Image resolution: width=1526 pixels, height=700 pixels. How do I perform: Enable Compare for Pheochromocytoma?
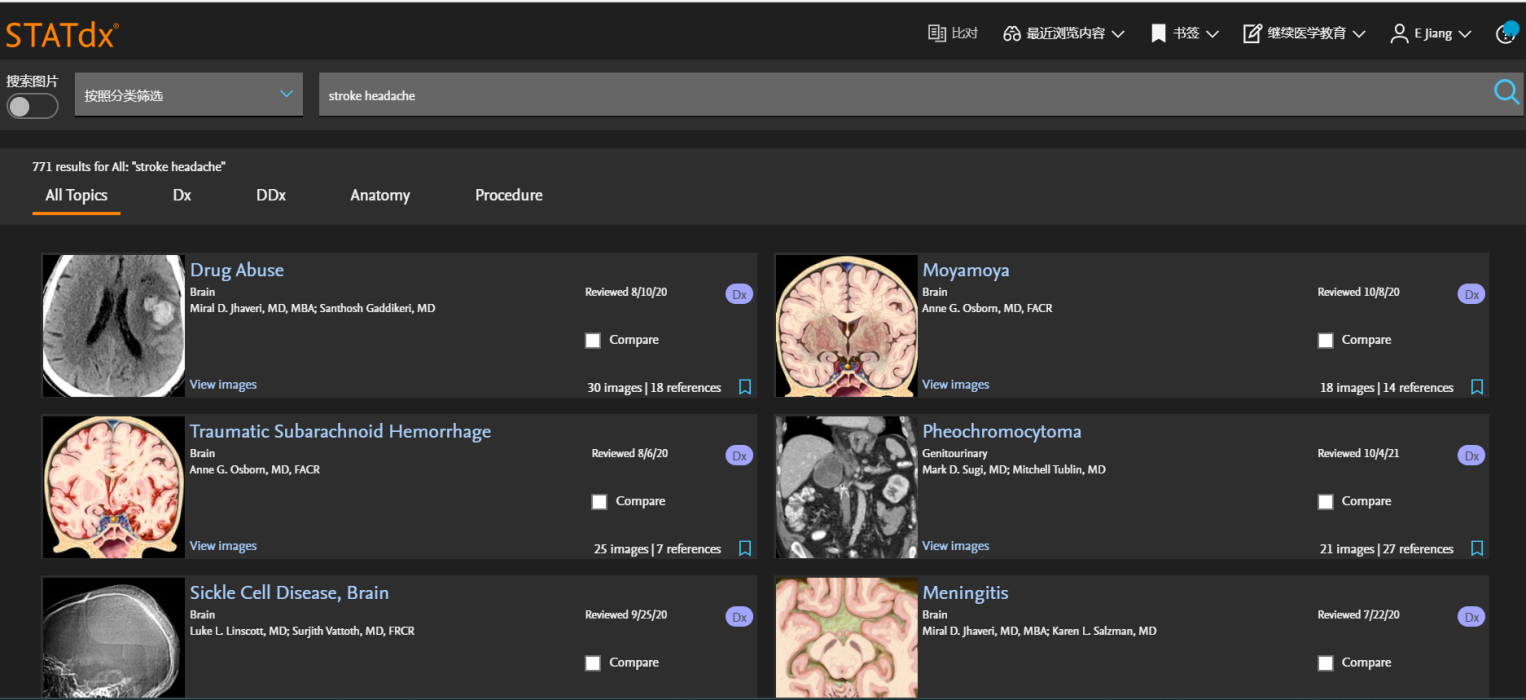point(1325,501)
